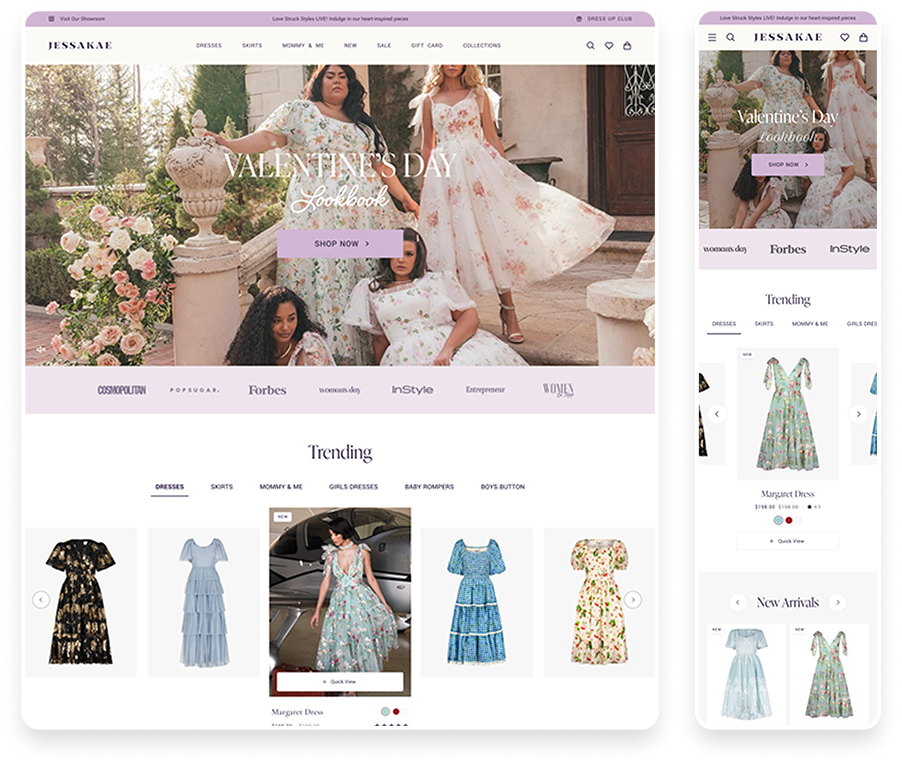Open shopping bag in mobile header

[864, 37]
